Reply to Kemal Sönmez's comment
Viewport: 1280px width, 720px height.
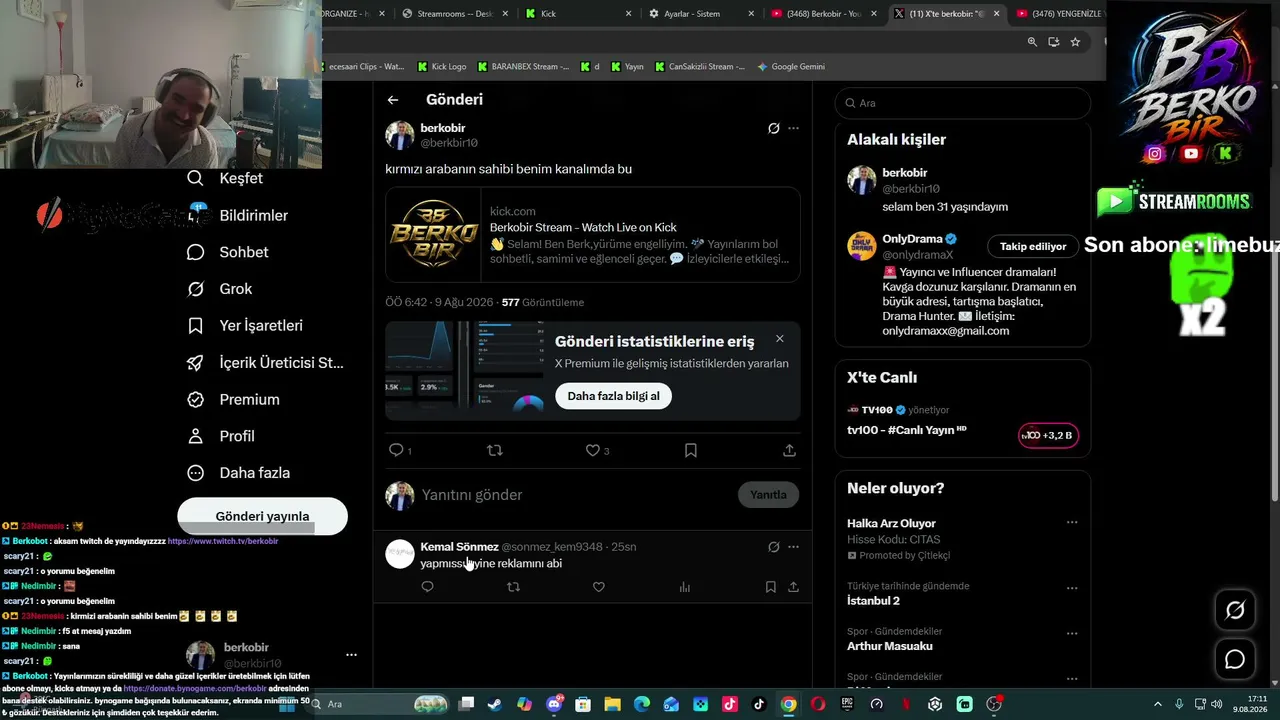pos(427,587)
